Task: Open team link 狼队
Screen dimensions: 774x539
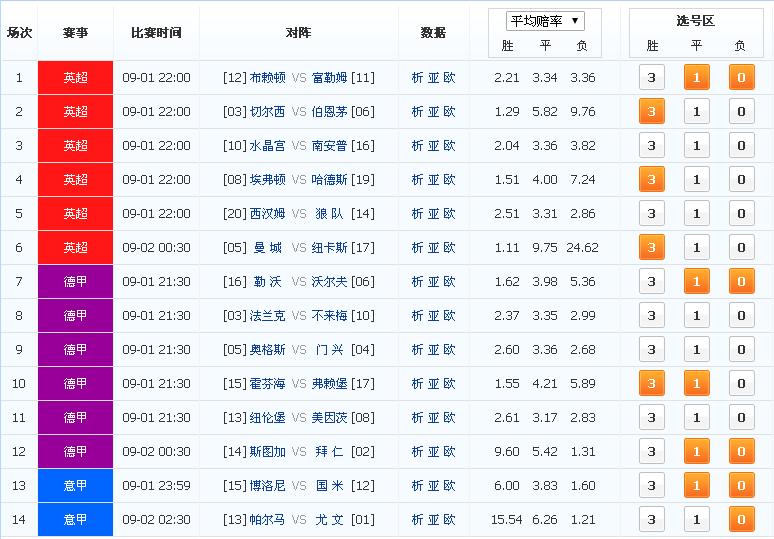Action: 329,214
